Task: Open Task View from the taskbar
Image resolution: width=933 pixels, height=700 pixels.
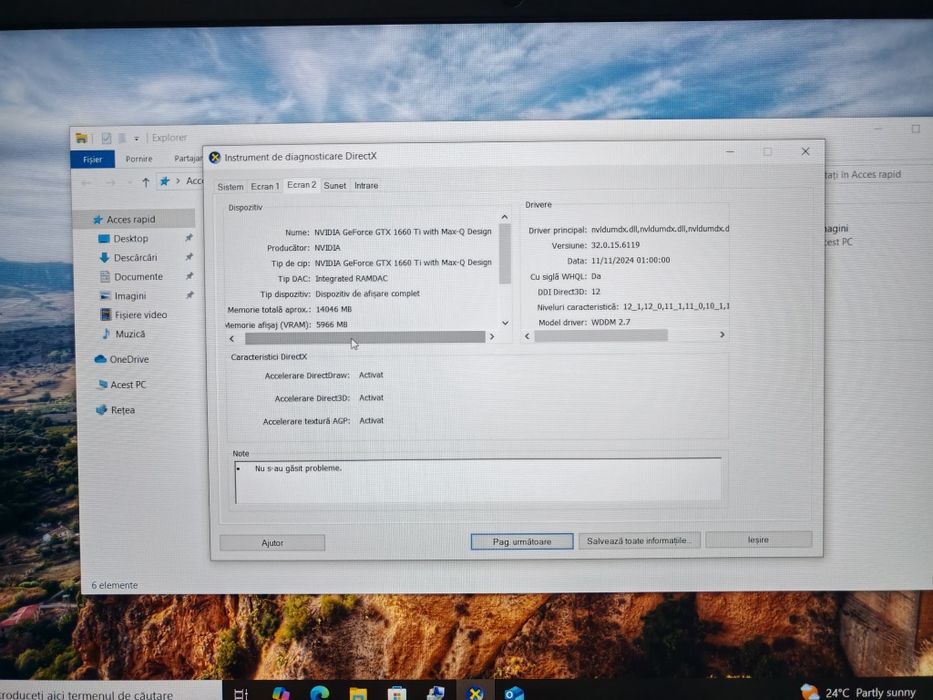Action: [240, 694]
